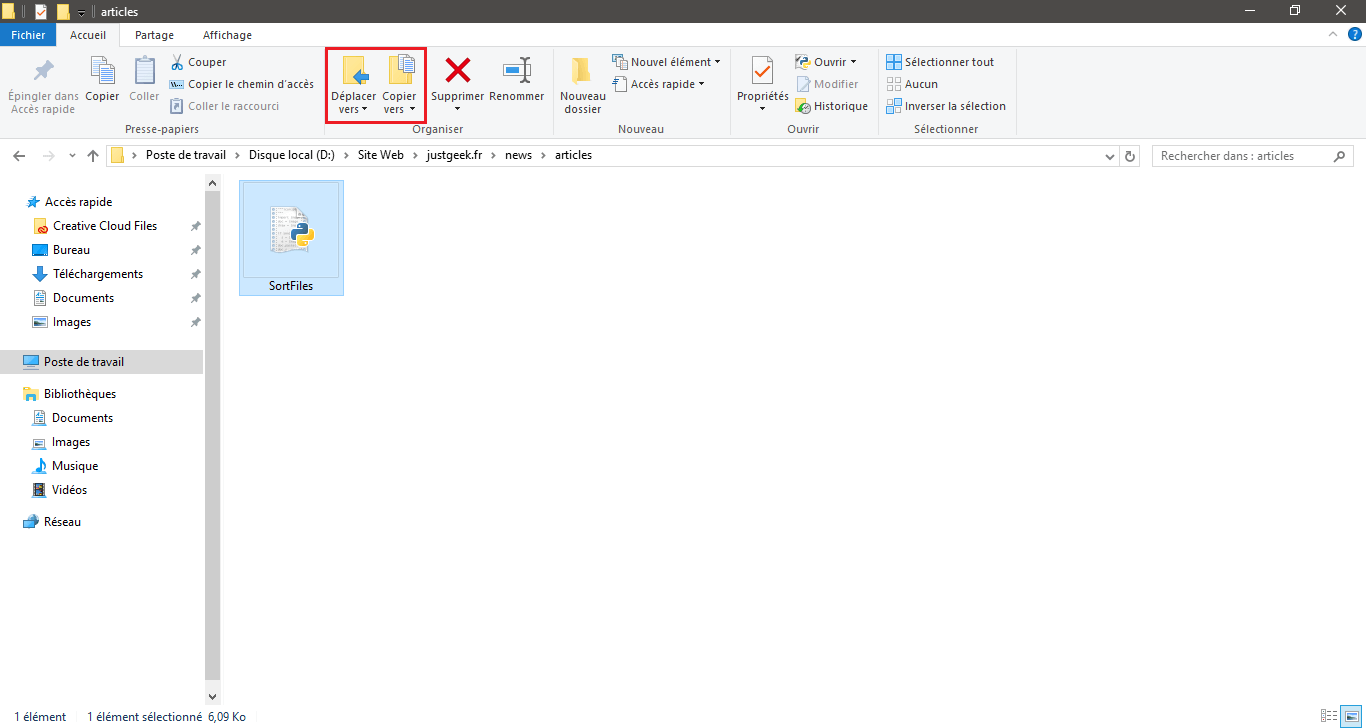The height and width of the screenshot is (728, 1366).
Task: Open the ribbon help question mark
Action: (1353, 34)
